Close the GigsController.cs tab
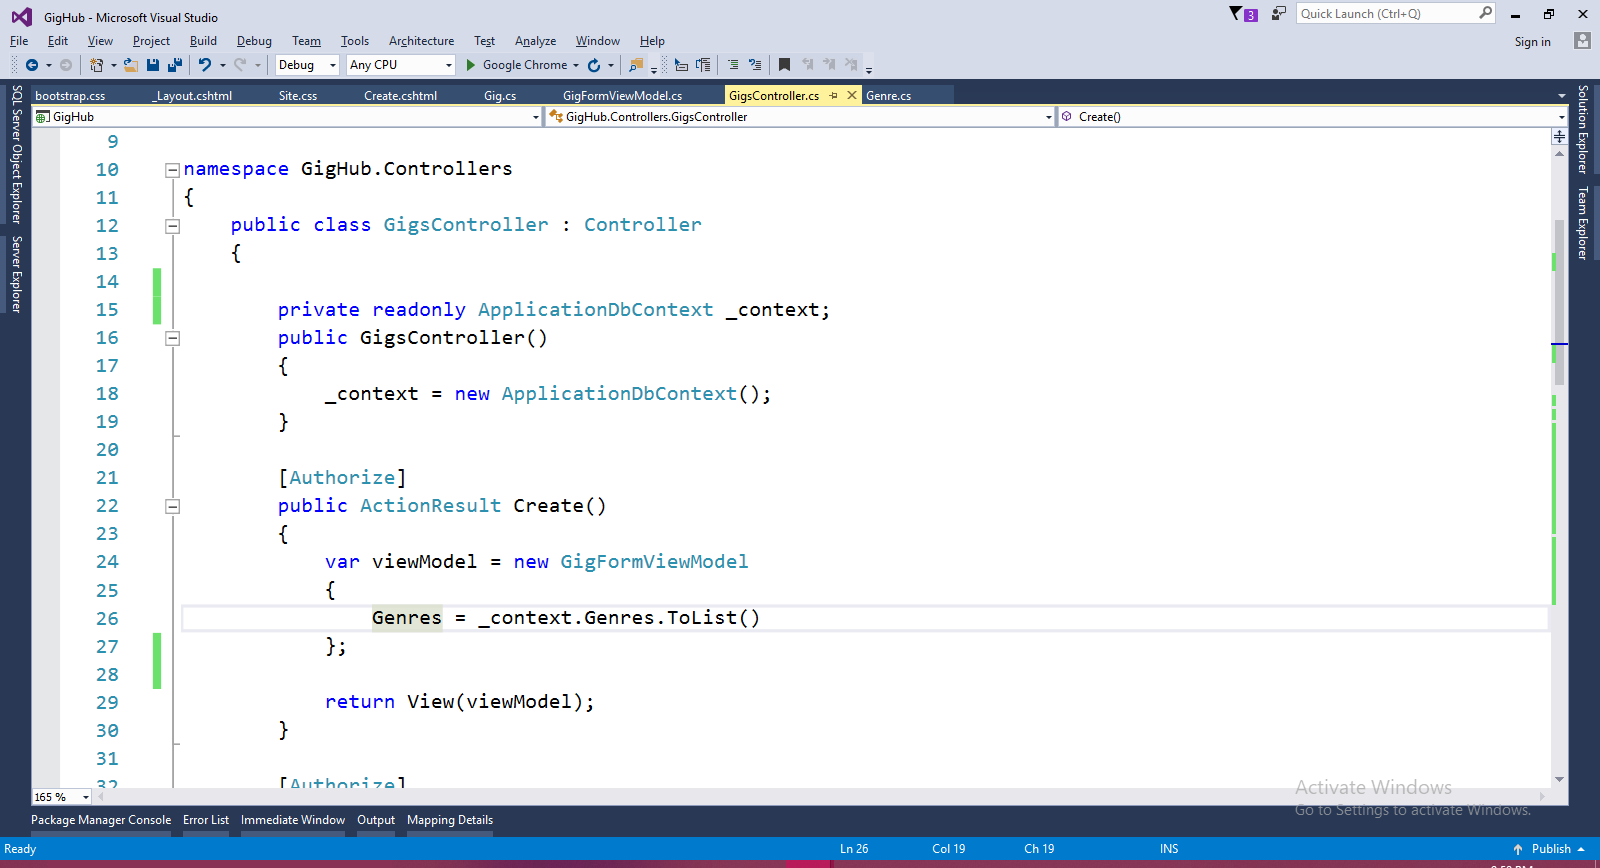The height and width of the screenshot is (868, 1600). (852, 96)
